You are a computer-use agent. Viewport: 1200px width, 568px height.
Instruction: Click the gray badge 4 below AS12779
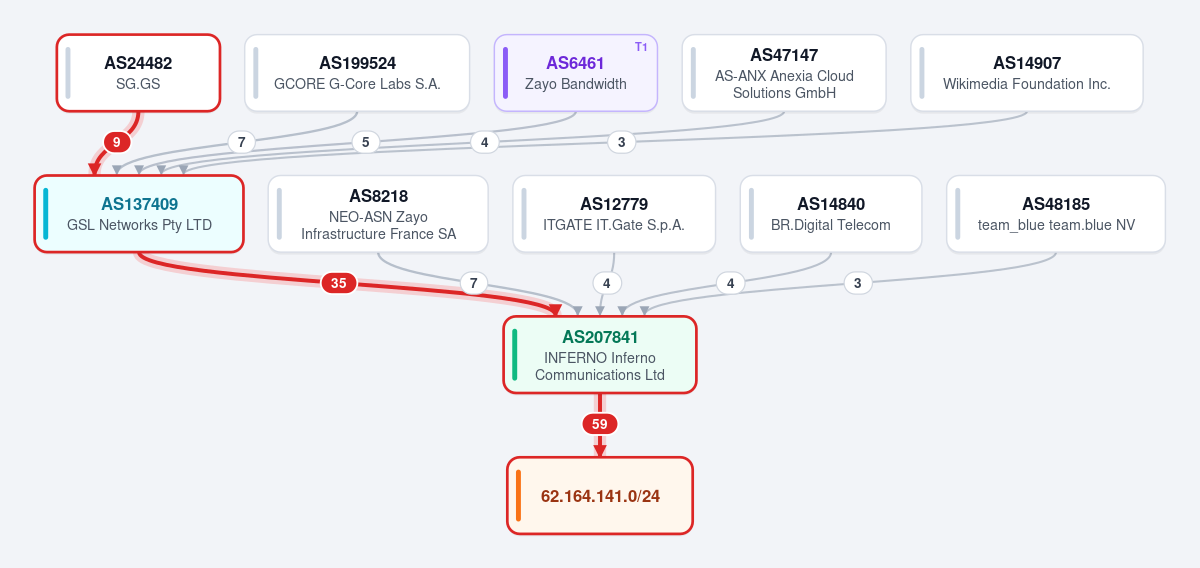[607, 283]
